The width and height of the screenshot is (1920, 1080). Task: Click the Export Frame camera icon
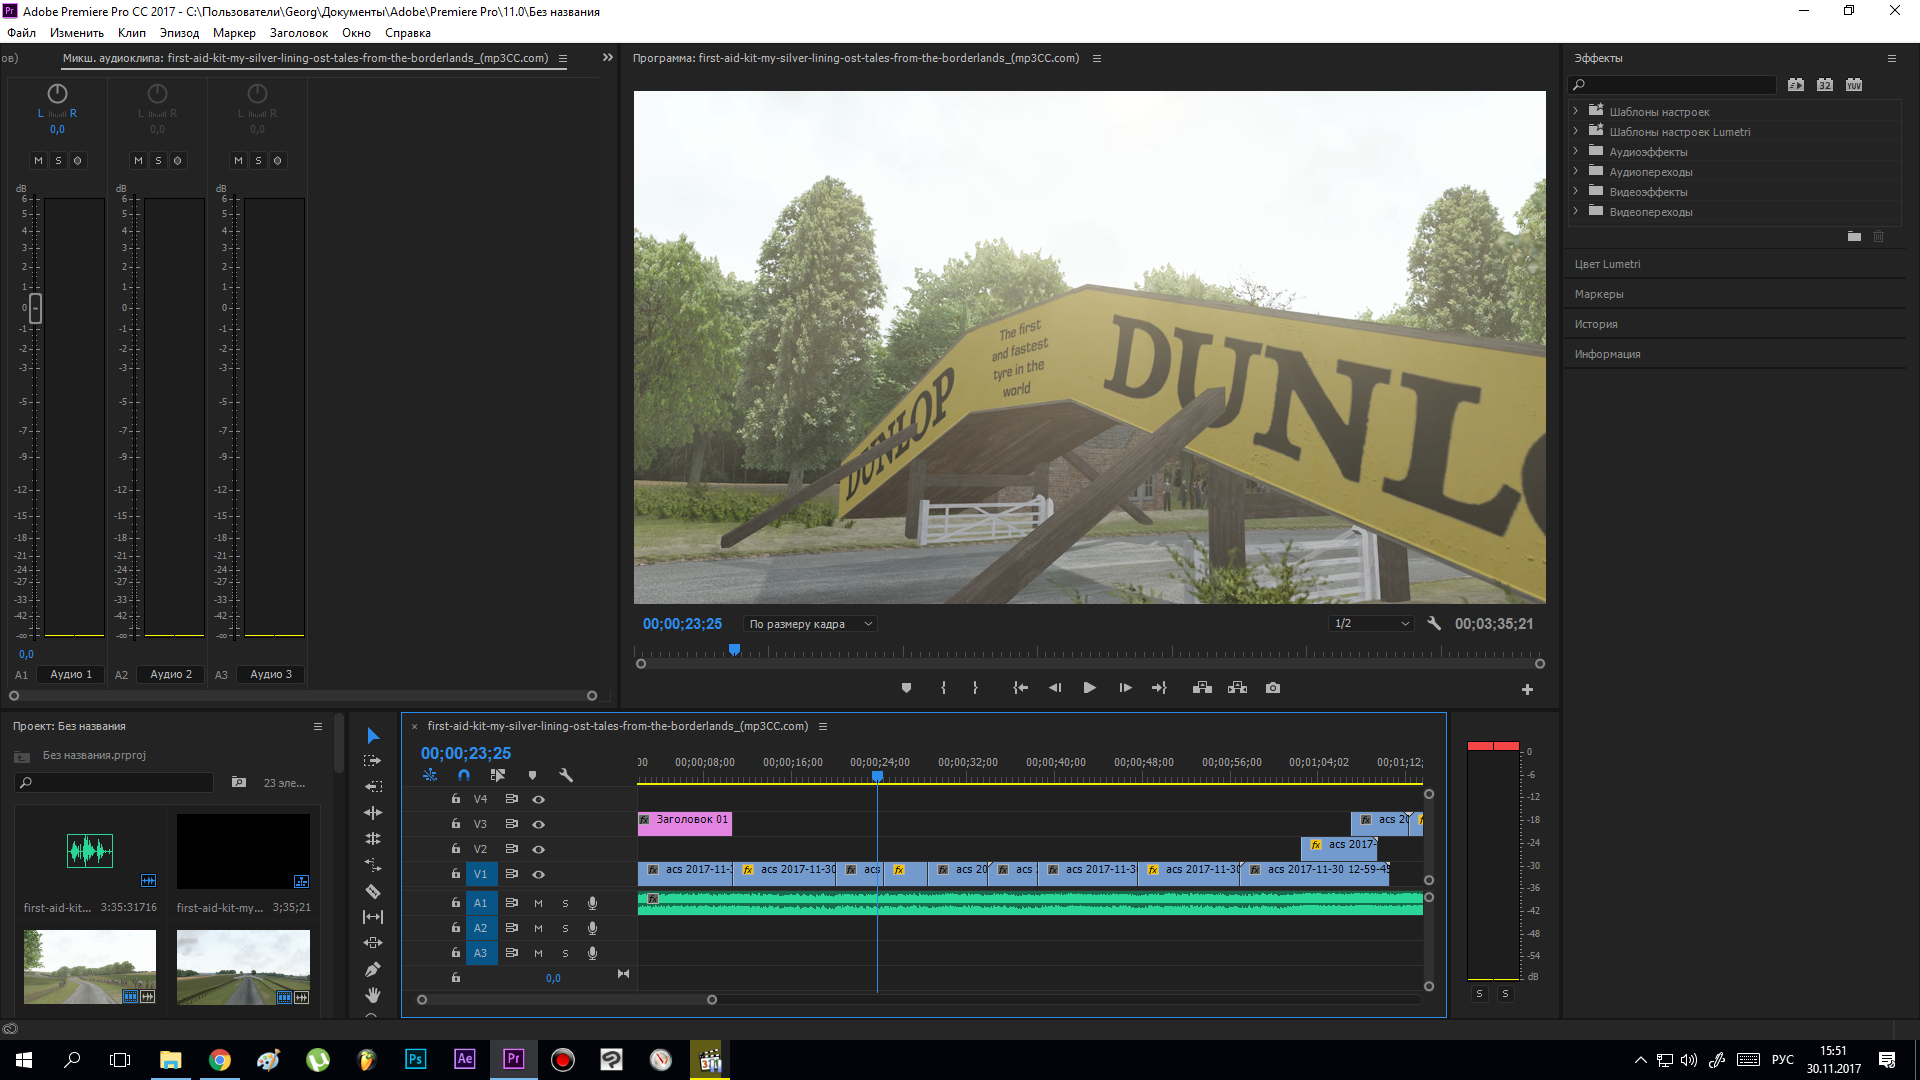pyautogui.click(x=1272, y=688)
